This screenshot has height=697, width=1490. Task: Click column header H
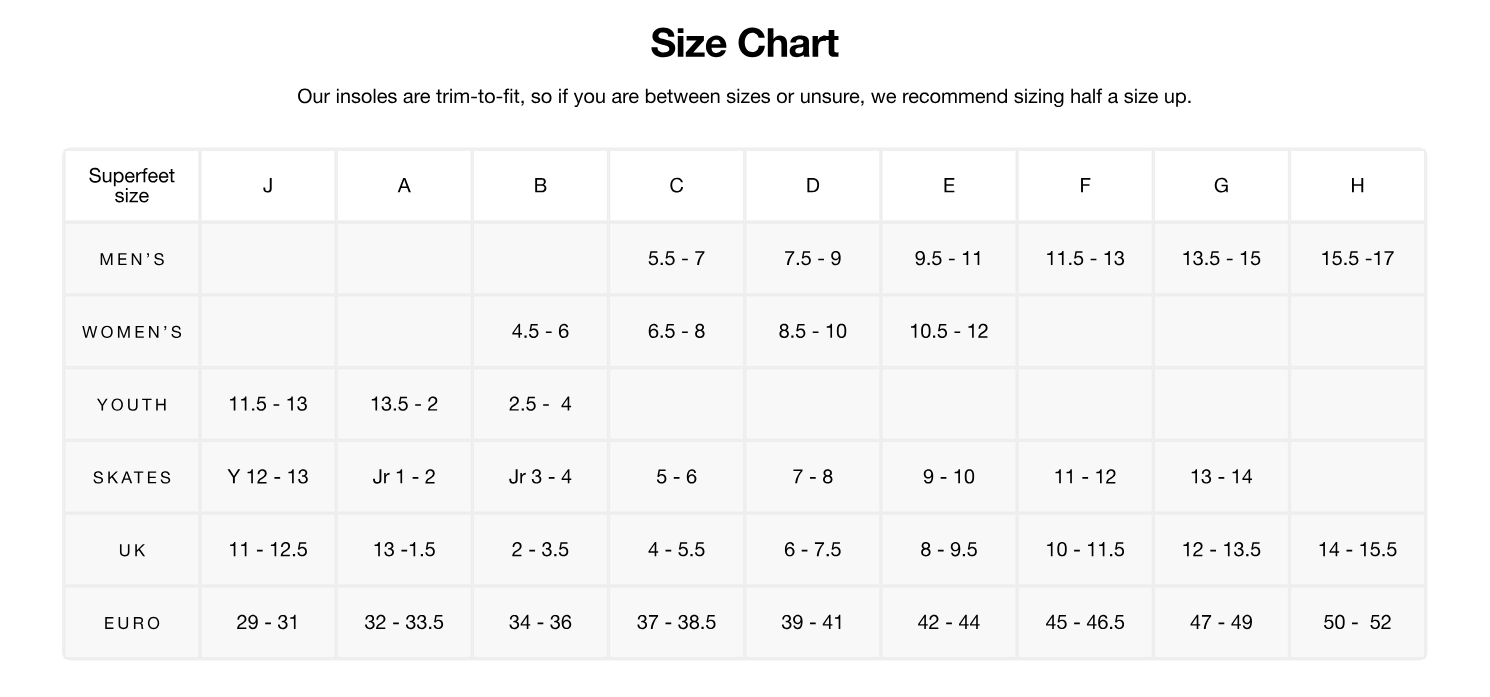tap(1357, 186)
